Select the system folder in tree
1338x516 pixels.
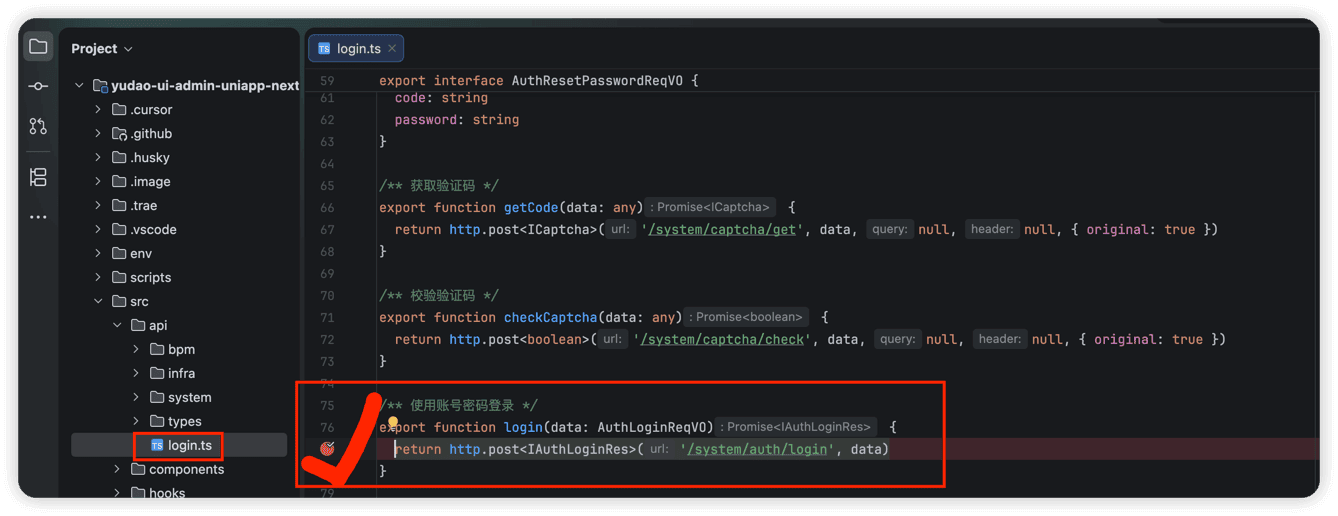tap(189, 397)
